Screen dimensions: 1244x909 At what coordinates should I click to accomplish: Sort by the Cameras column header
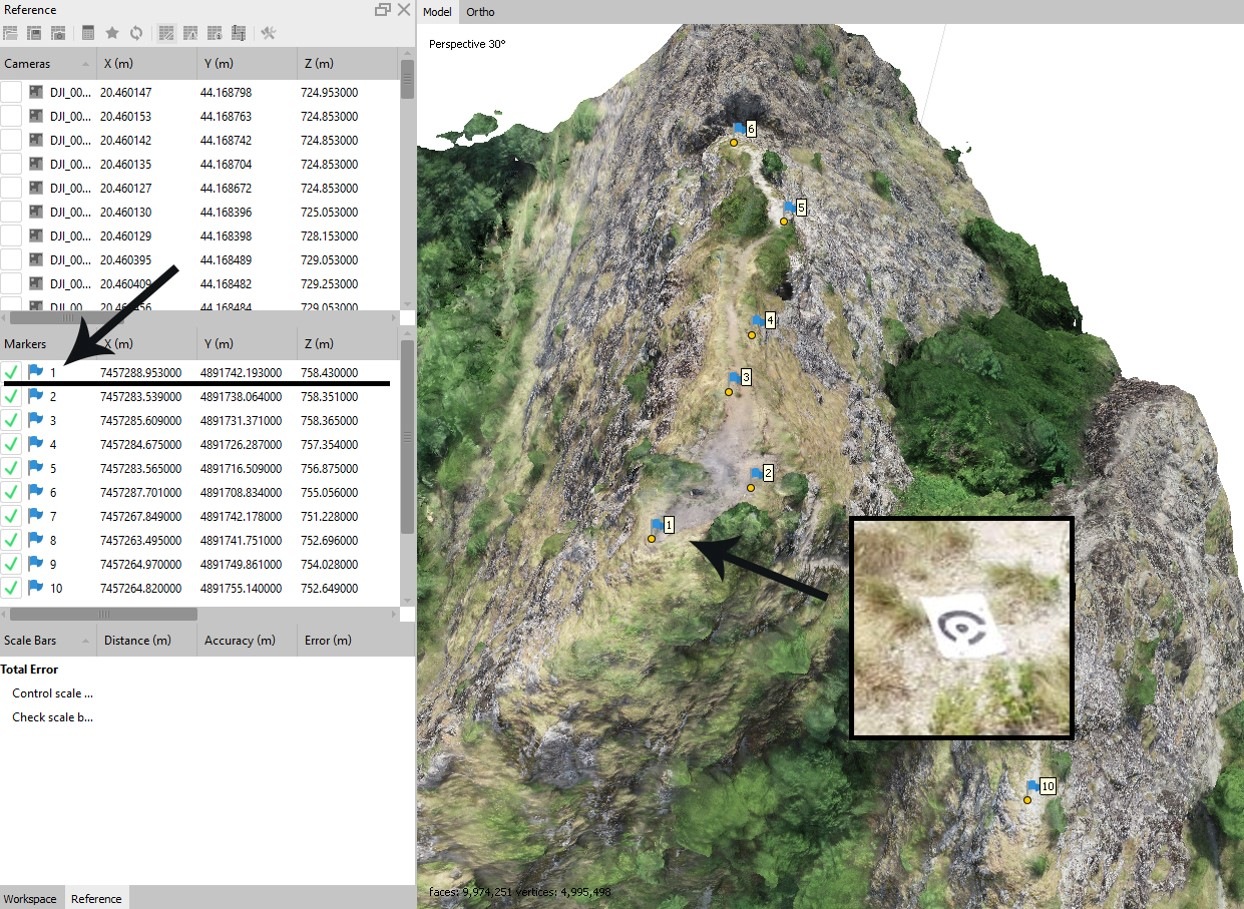(x=48, y=64)
